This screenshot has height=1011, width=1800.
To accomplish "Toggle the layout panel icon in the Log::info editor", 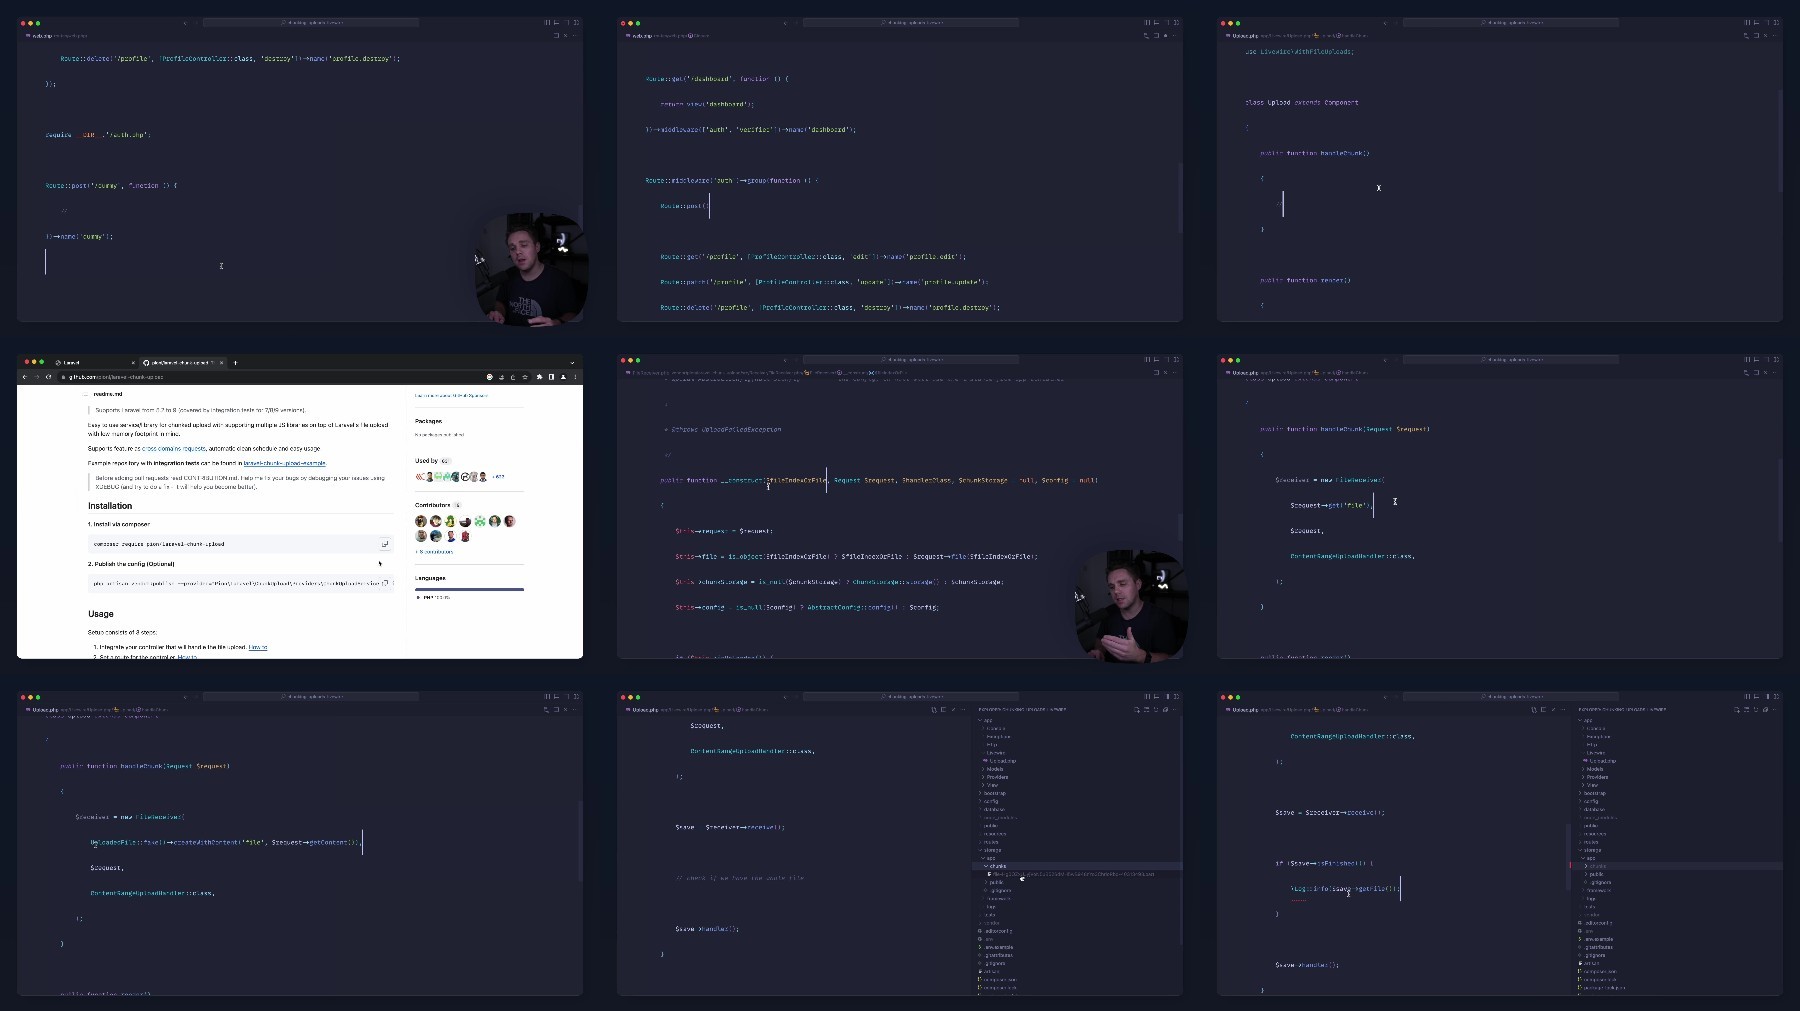I will 1756,696.
